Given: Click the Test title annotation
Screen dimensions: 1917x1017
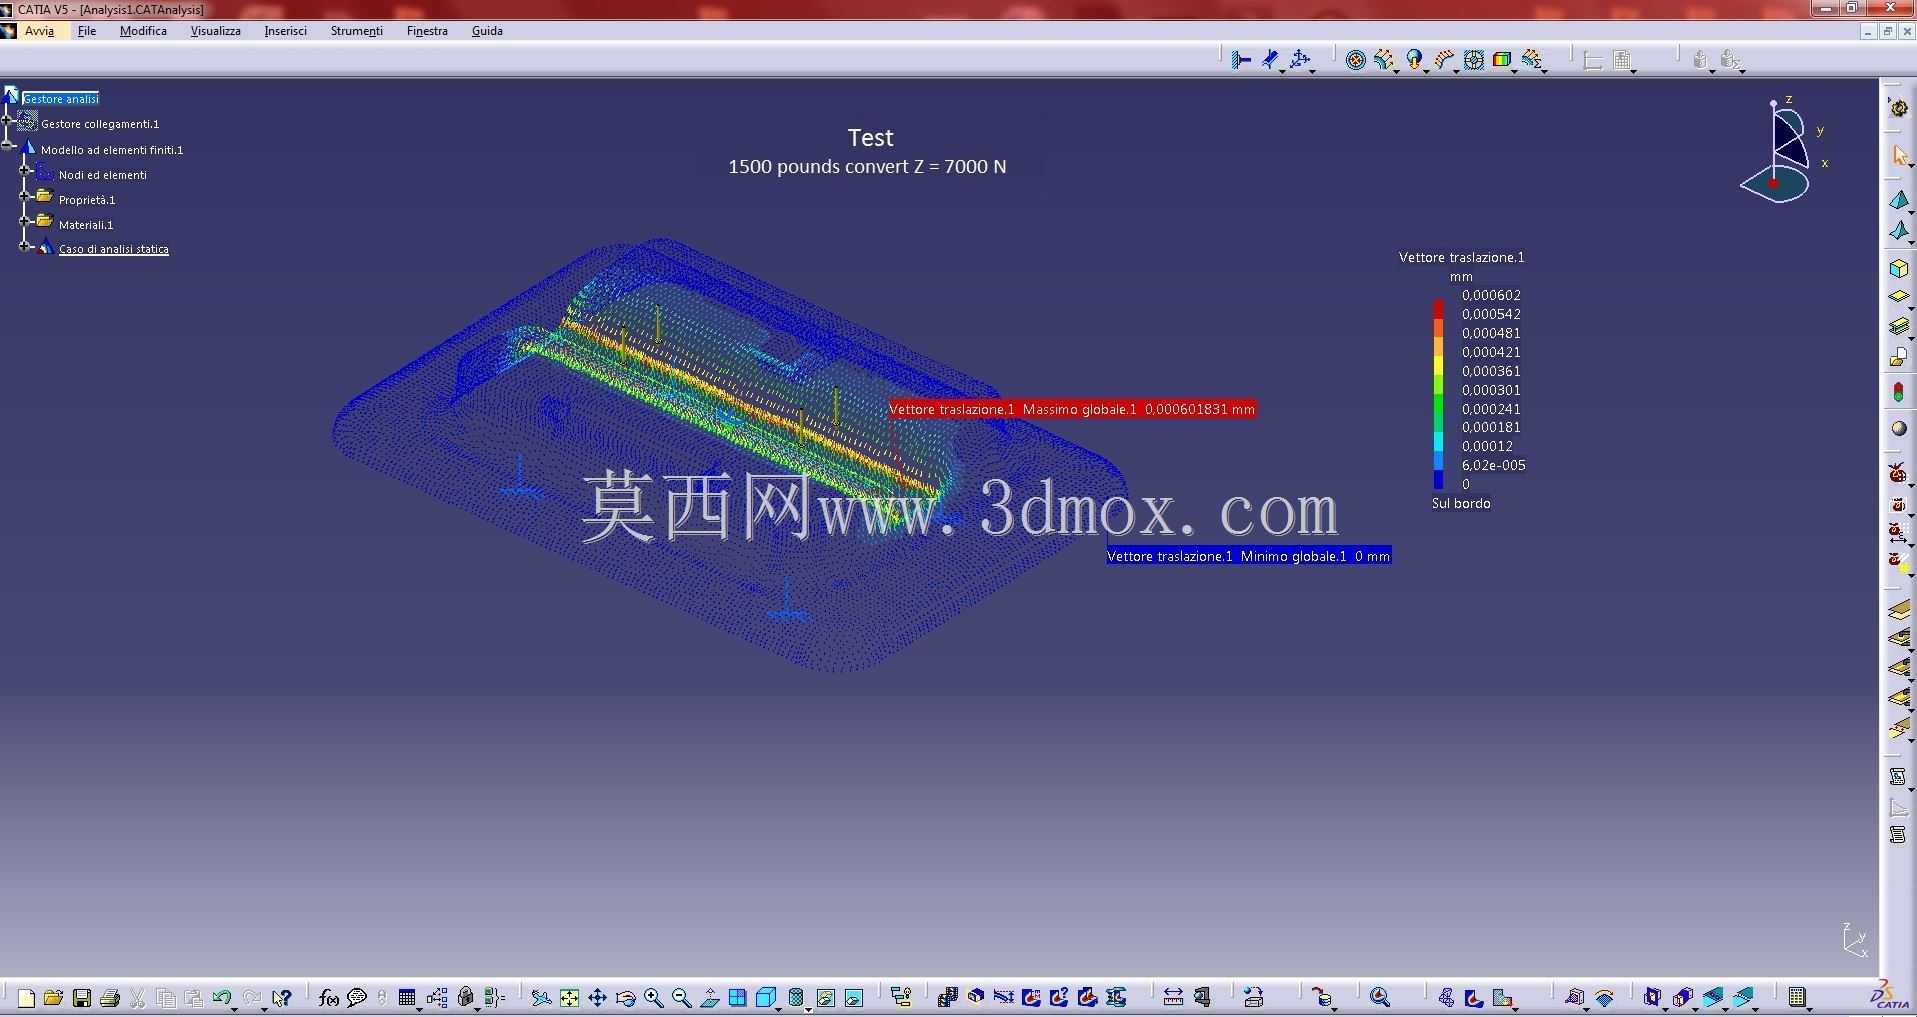Looking at the screenshot, I should click(x=870, y=137).
